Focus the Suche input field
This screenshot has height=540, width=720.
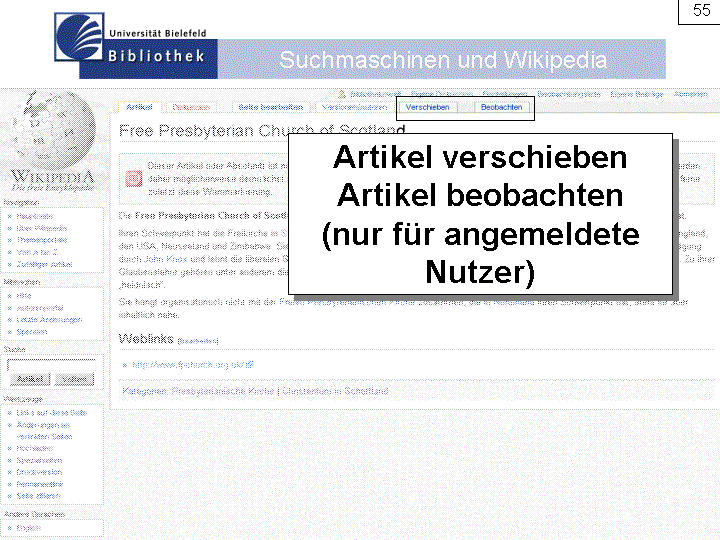[x=52, y=365]
